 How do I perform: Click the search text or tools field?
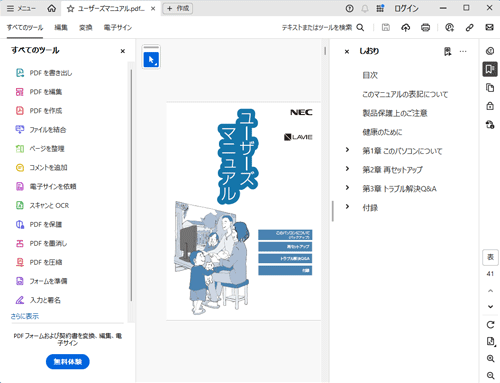pyautogui.click(x=323, y=27)
